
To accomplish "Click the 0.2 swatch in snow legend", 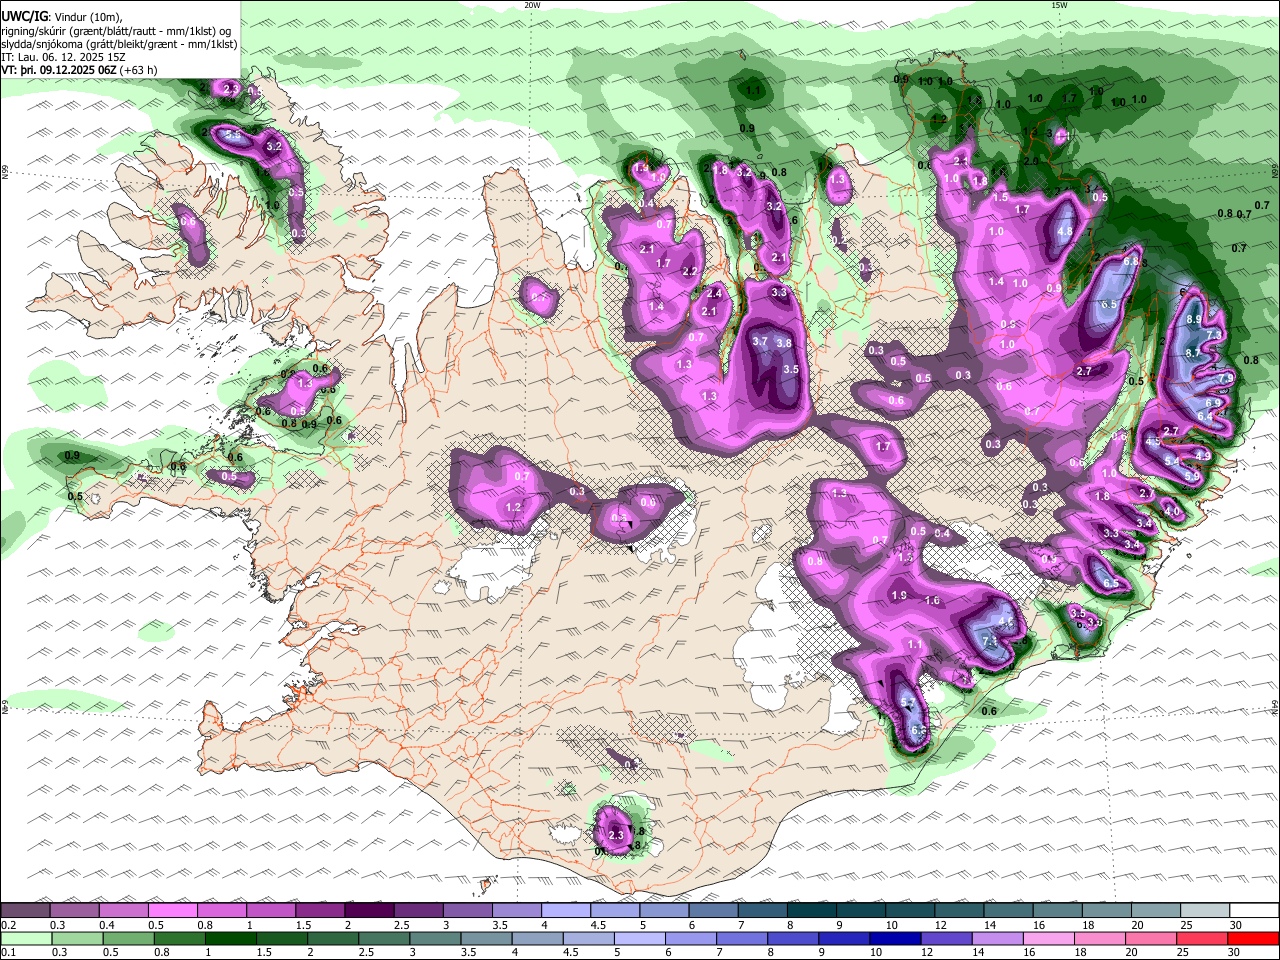I will (x=25, y=911).
